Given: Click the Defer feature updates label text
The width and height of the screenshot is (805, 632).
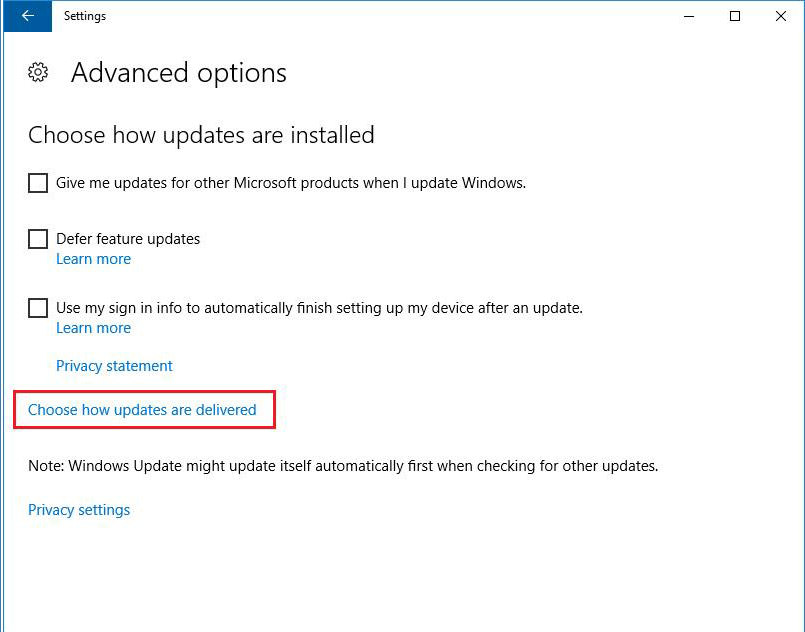Looking at the screenshot, I should tap(128, 239).
